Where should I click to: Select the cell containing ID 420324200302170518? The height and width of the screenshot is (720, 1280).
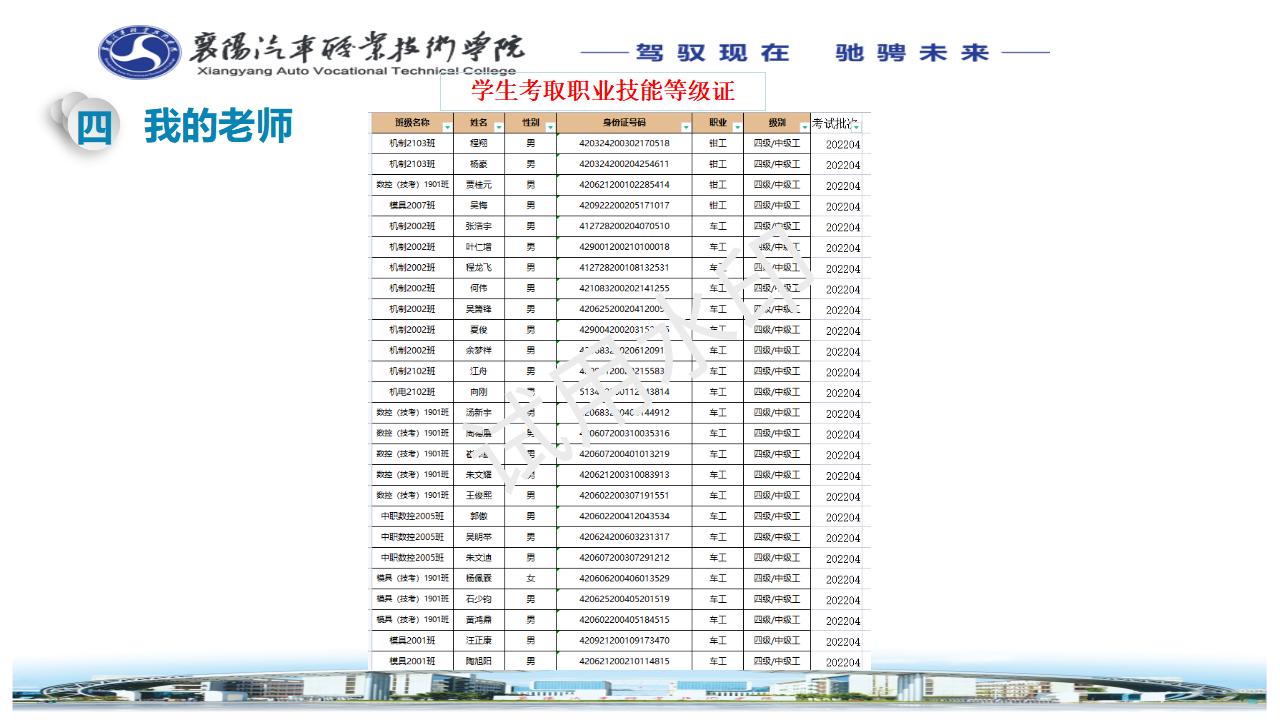coord(624,143)
